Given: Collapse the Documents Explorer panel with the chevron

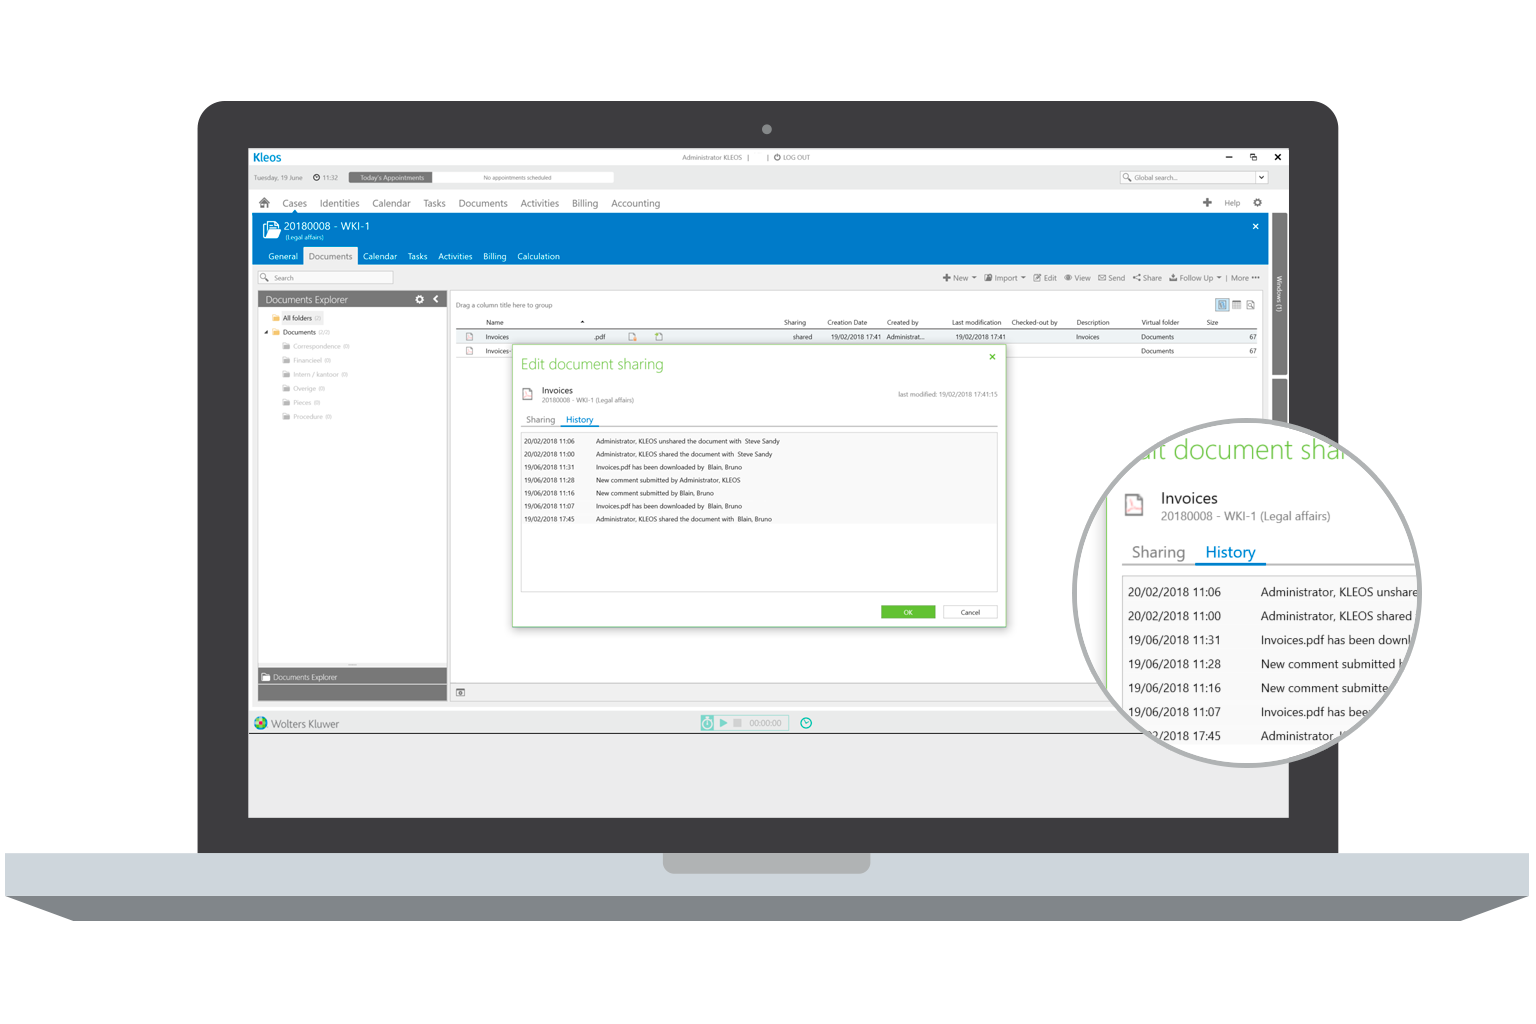Looking at the screenshot, I should click(x=436, y=298).
